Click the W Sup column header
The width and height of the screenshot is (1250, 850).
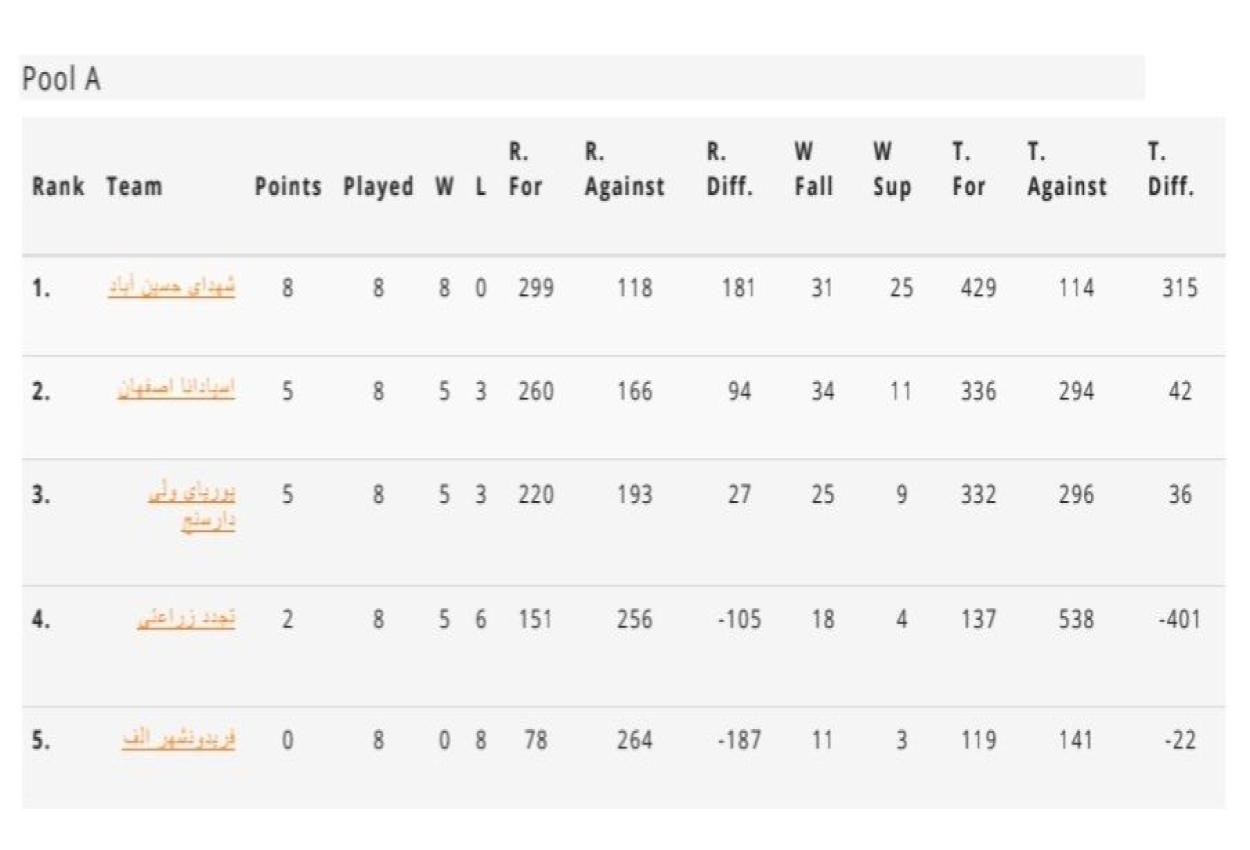[x=891, y=170]
